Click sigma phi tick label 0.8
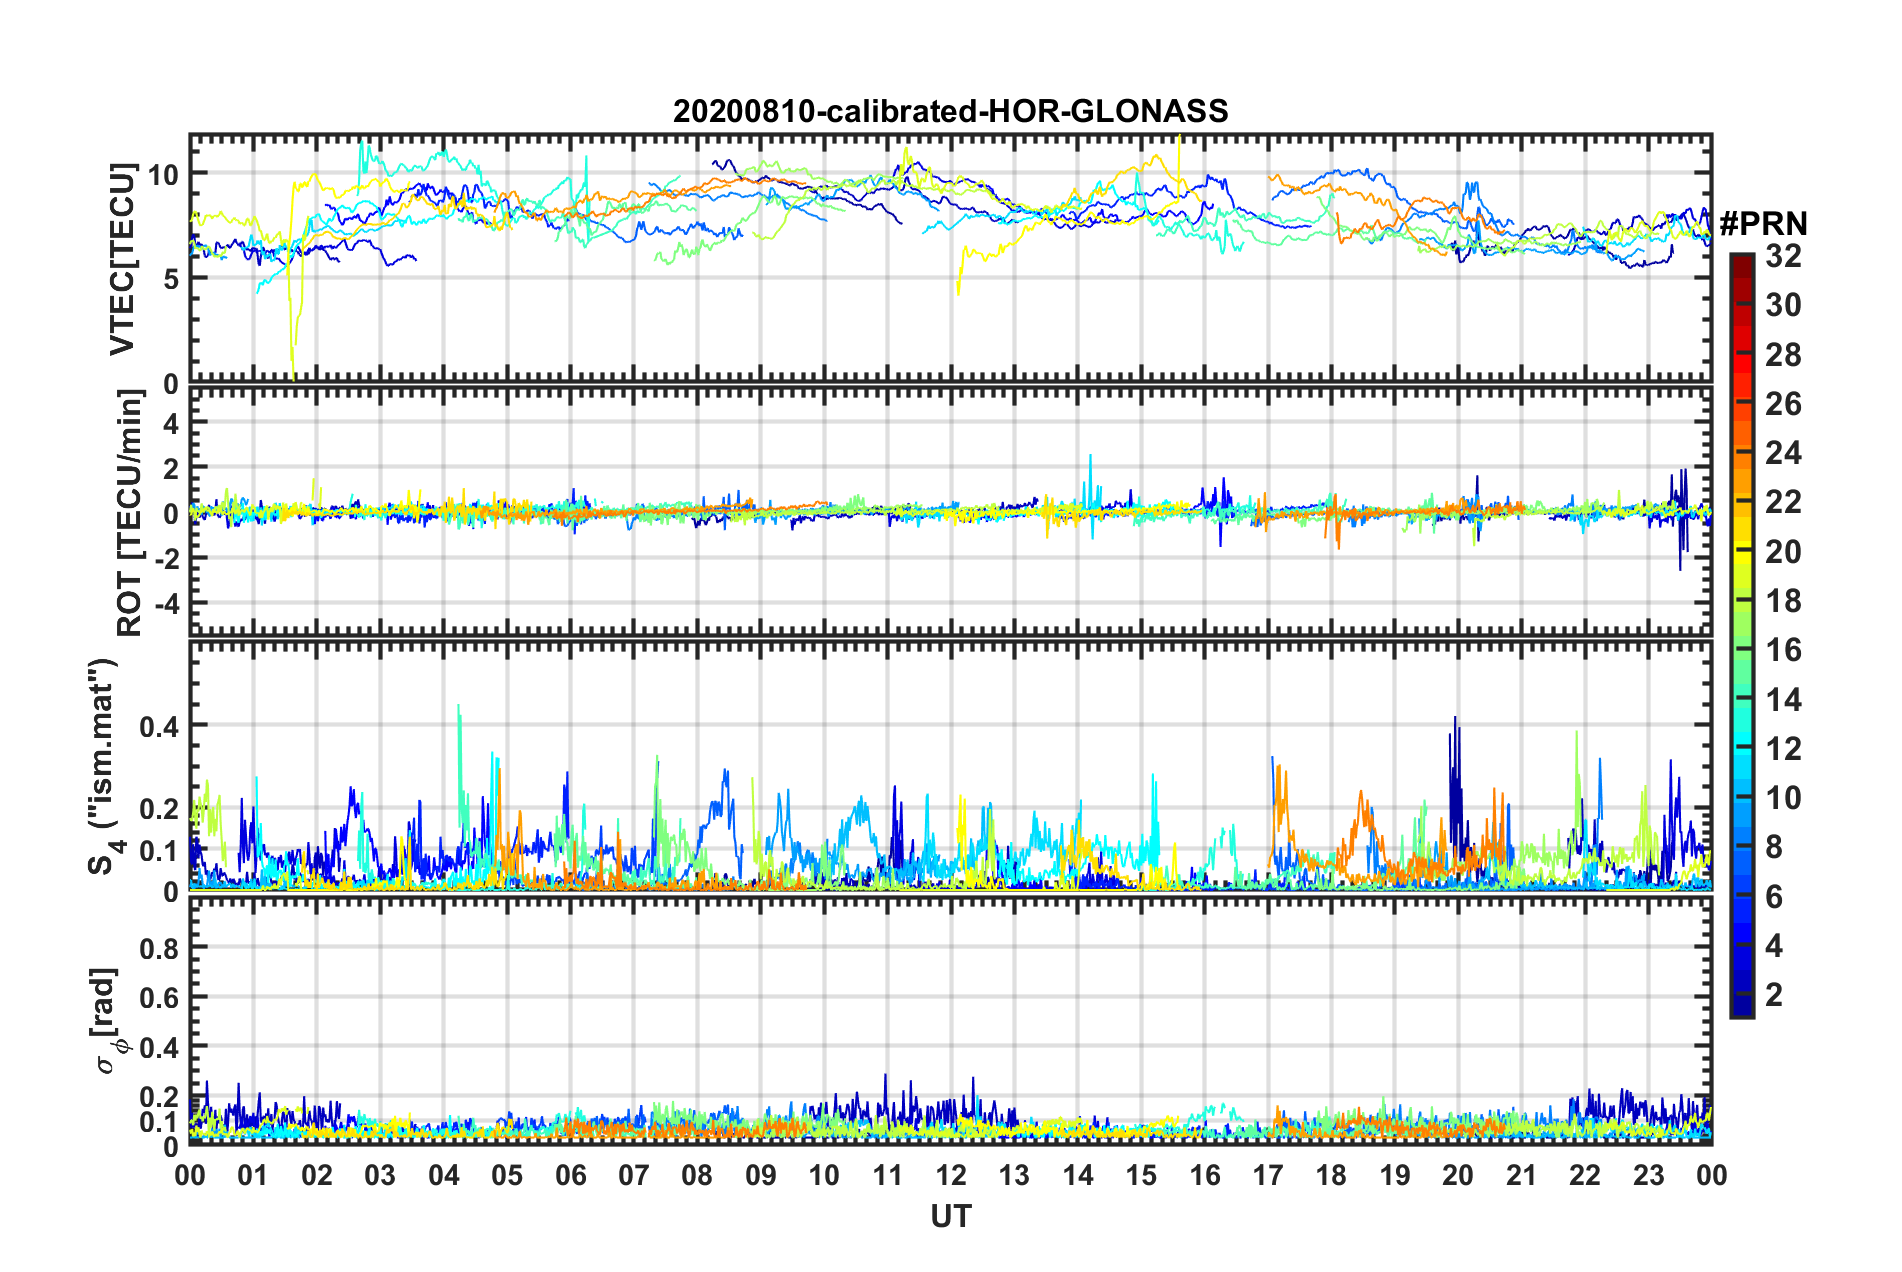 click(160, 947)
